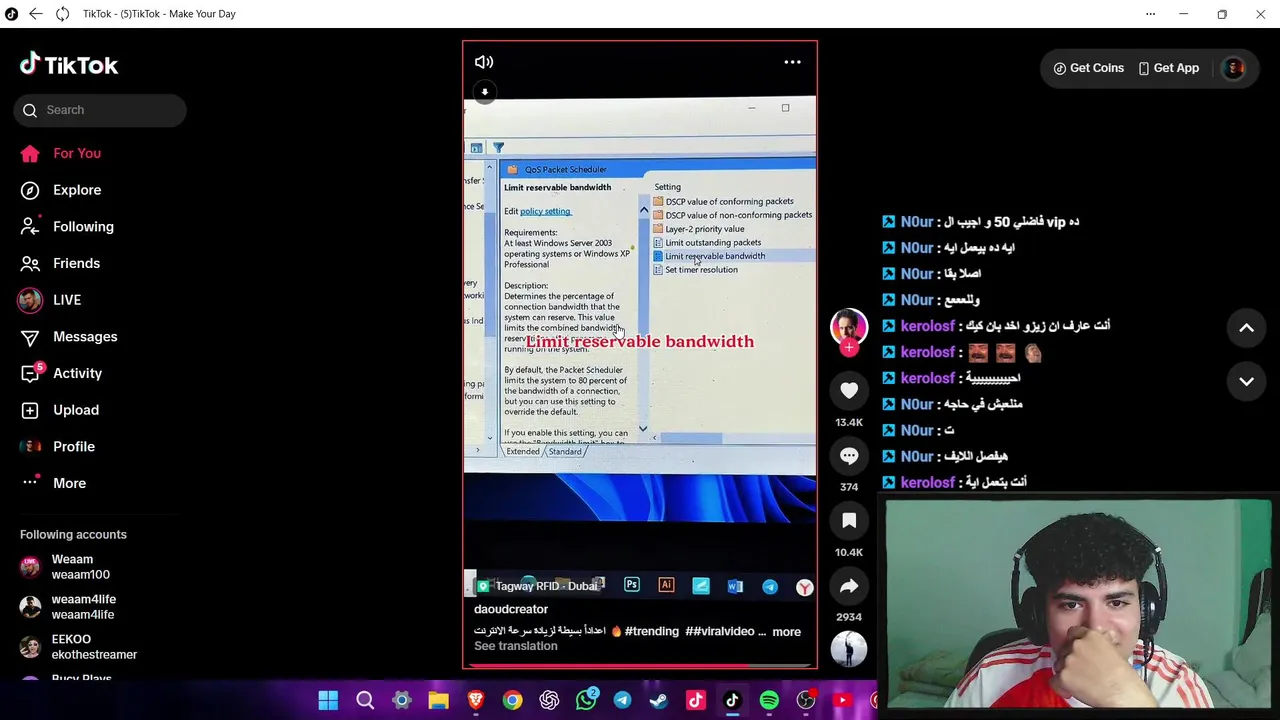The image size is (1280, 720).
Task: Follow the creator with the red plus badge
Action: (849, 348)
